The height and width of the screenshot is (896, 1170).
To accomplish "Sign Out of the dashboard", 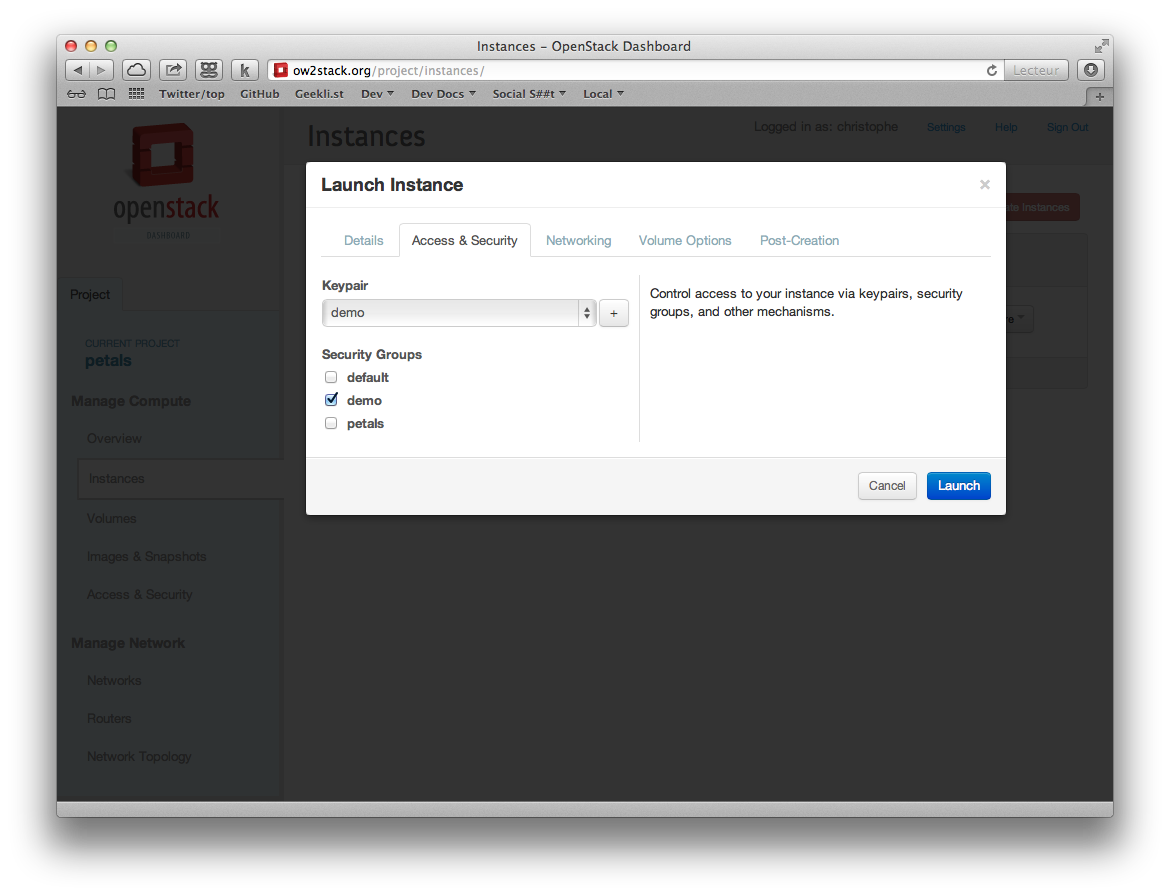I will tap(1067, 128).
